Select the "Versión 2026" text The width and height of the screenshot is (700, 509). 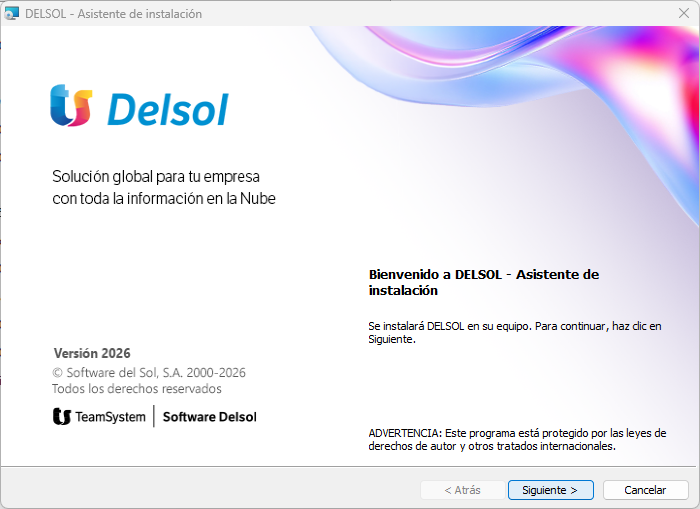[92, 353]
